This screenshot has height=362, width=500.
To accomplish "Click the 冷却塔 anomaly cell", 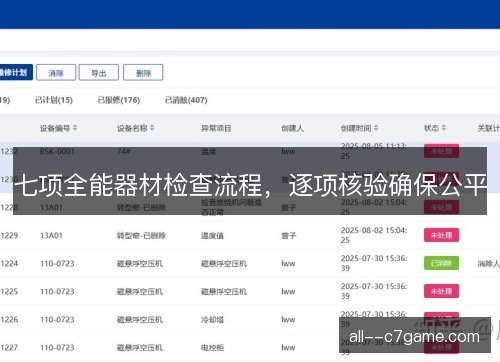I will click(x=212, y=320).
